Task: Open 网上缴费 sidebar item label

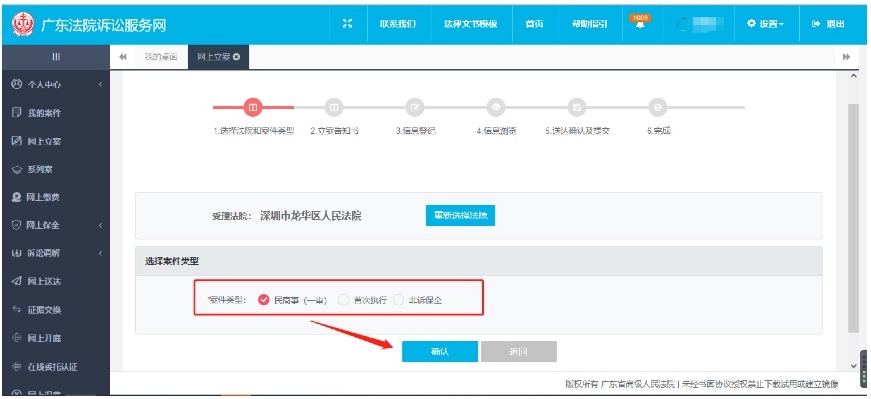Action: tap(44, 197)
